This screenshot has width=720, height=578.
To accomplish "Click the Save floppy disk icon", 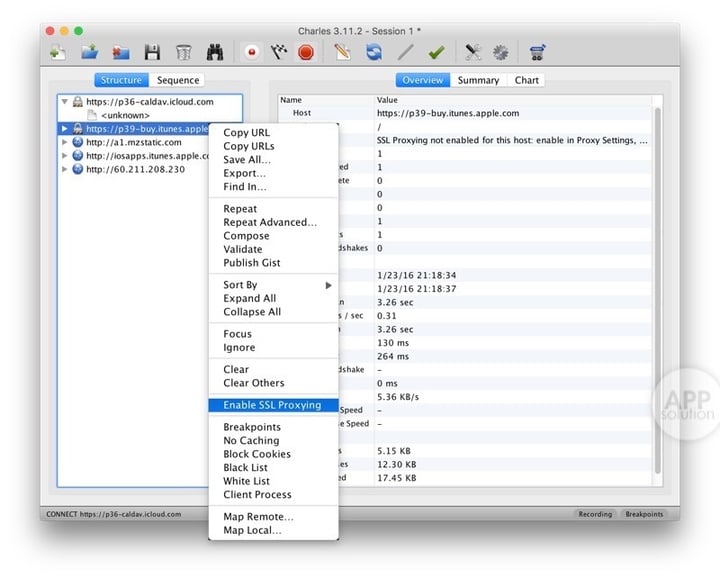I will (152, 52).
